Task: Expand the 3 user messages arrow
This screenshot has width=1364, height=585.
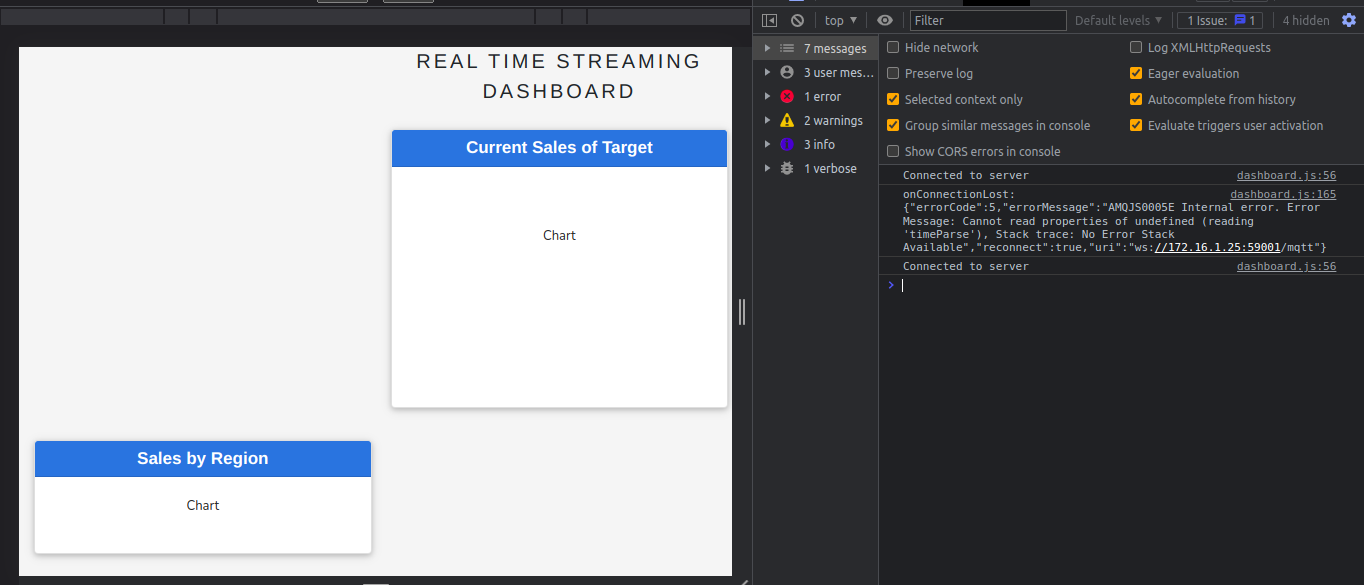Action: click(767, 72)
